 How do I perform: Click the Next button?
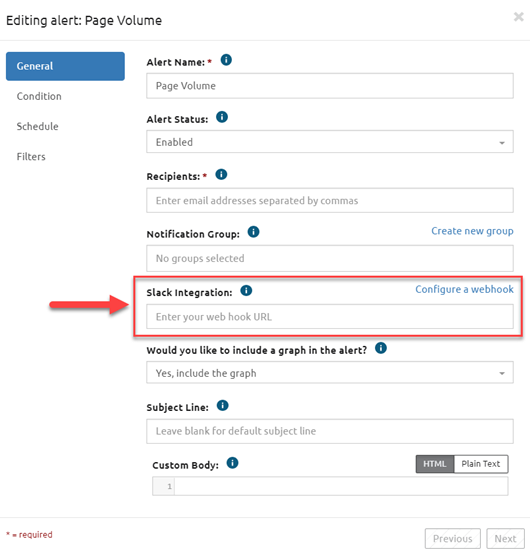coord(505,538)
